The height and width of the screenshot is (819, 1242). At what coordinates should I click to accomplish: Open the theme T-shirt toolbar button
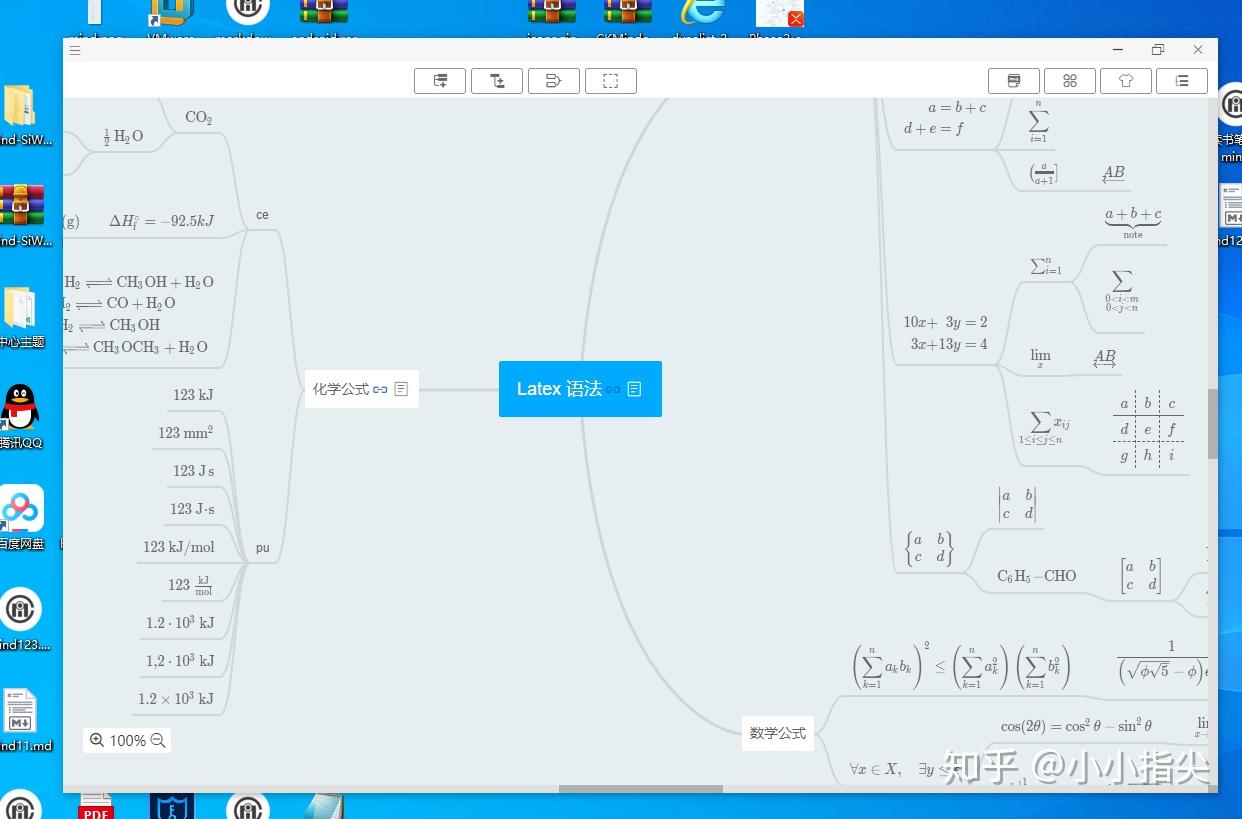pos(1126,81)
